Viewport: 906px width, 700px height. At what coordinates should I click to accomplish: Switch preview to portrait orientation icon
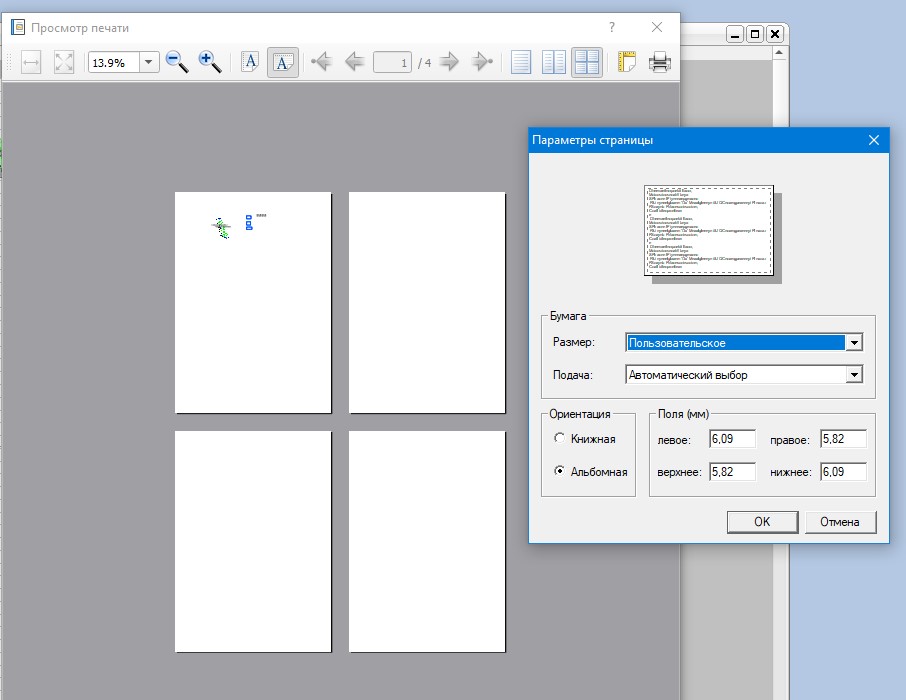[250, 62]
